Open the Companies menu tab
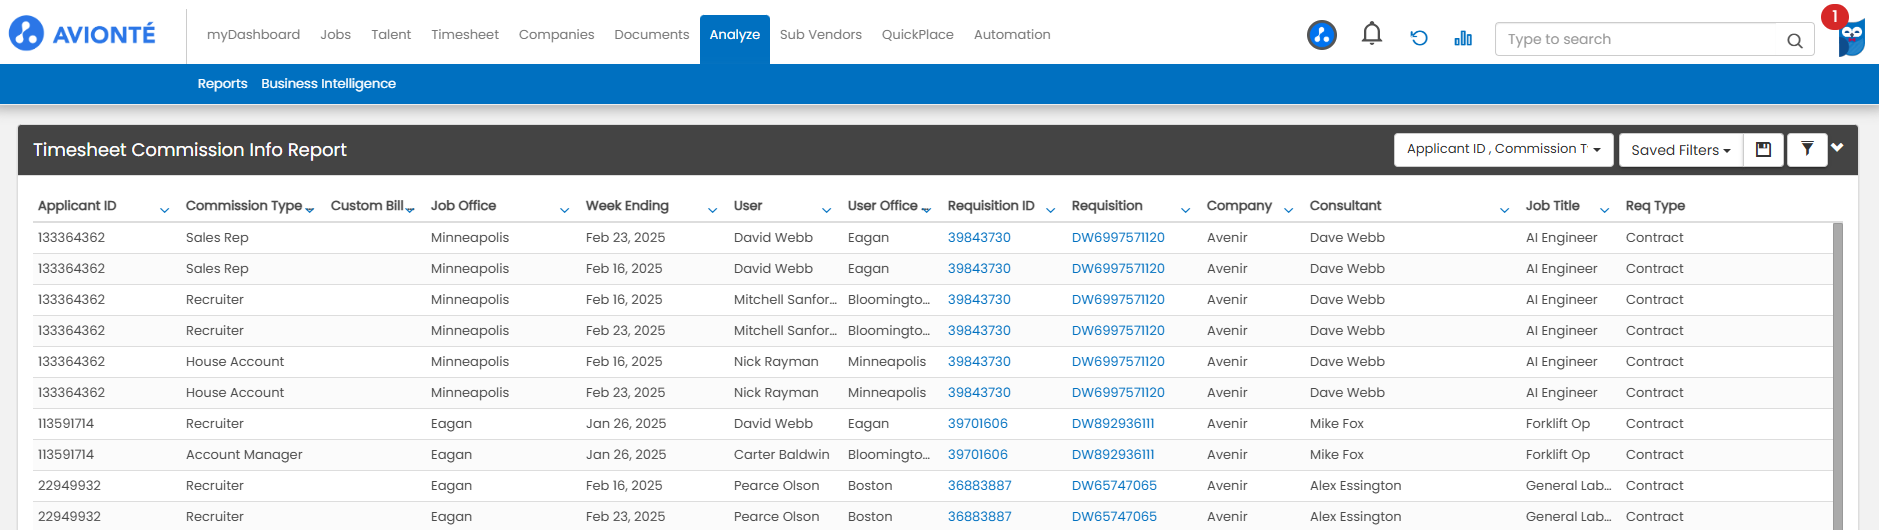 click(556, 35)
